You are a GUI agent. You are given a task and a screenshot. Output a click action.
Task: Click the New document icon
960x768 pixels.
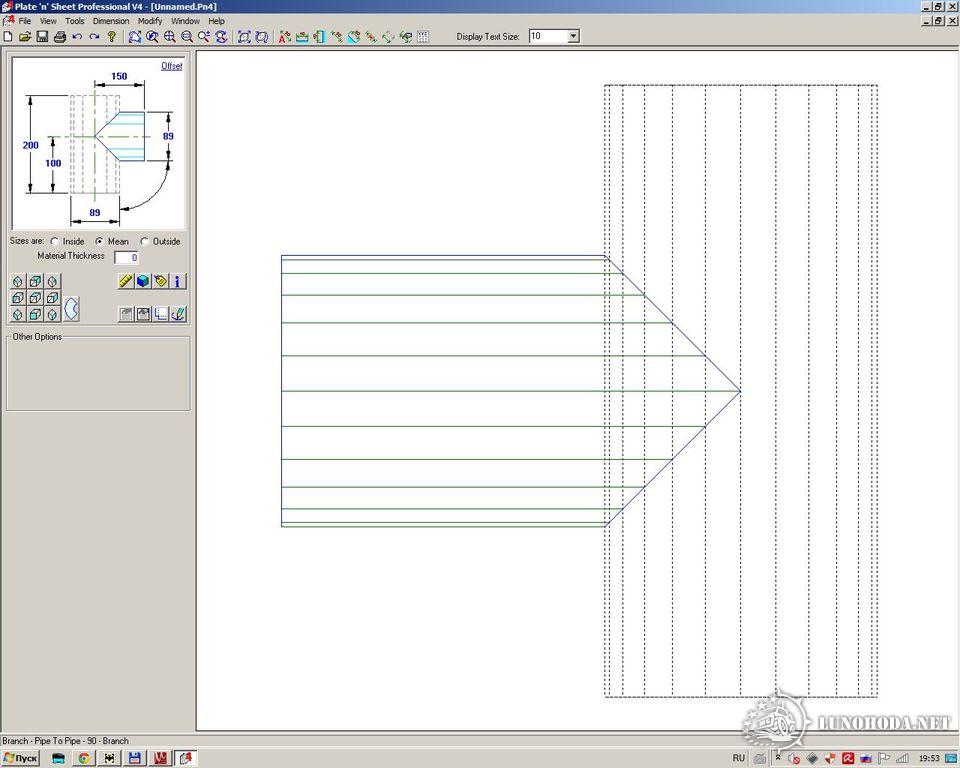pyautogui.click(x=8, y=37)
